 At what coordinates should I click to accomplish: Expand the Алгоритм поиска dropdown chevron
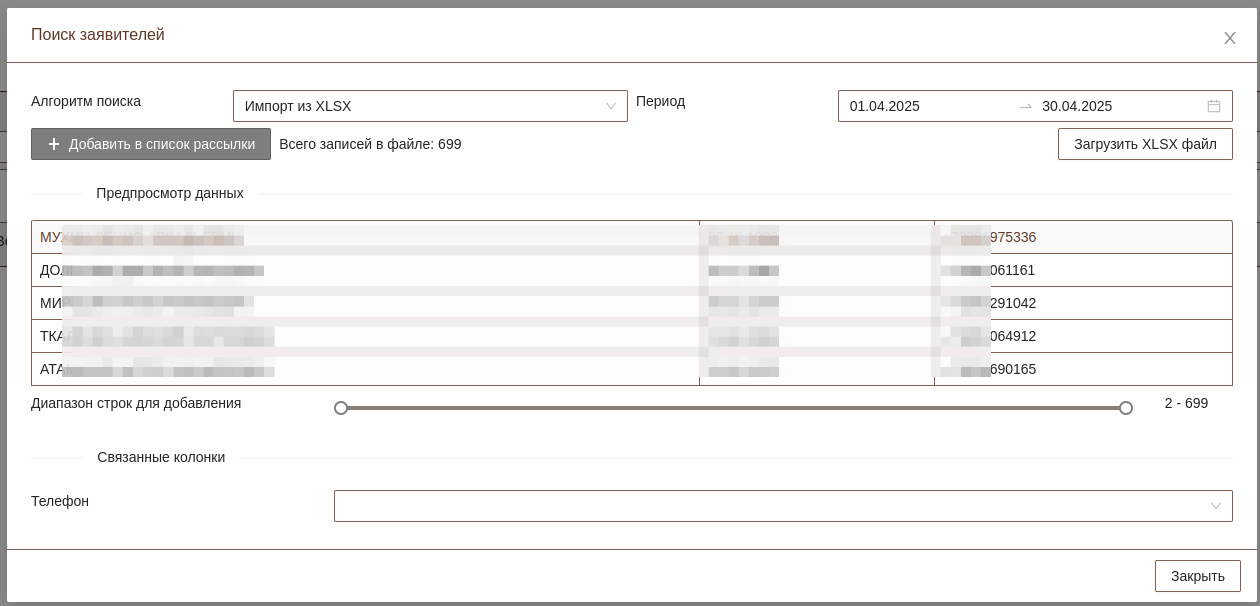coord(611,106)
